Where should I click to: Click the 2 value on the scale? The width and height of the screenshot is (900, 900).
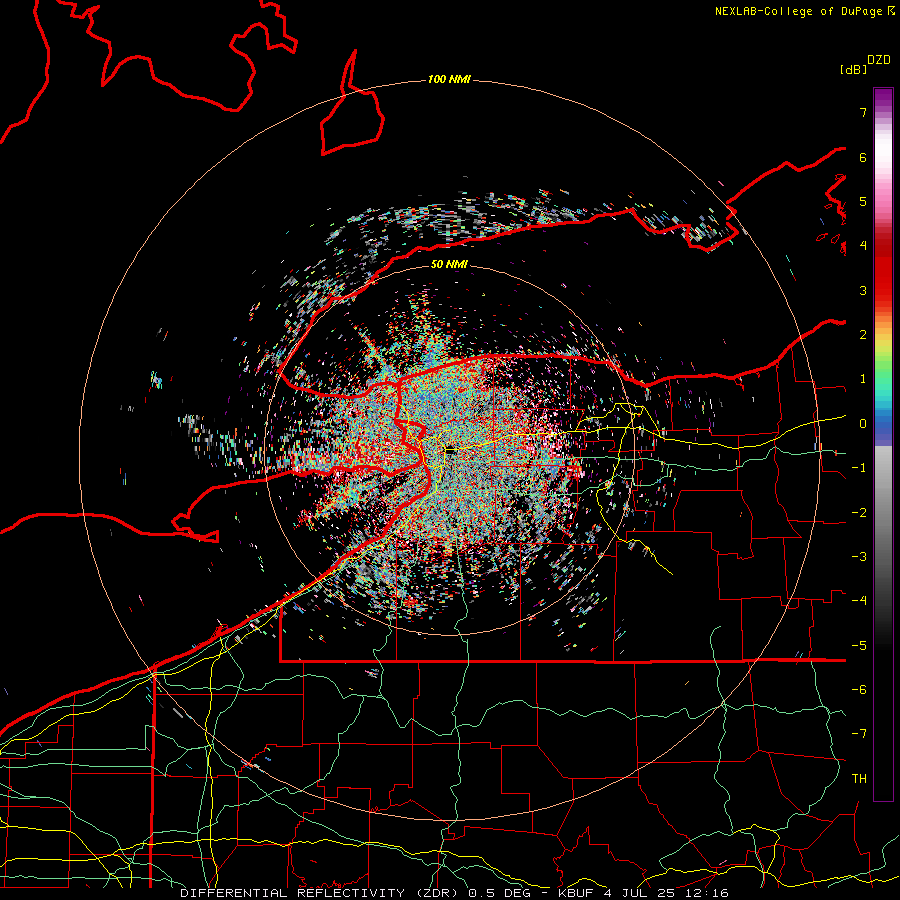(863, 335)
